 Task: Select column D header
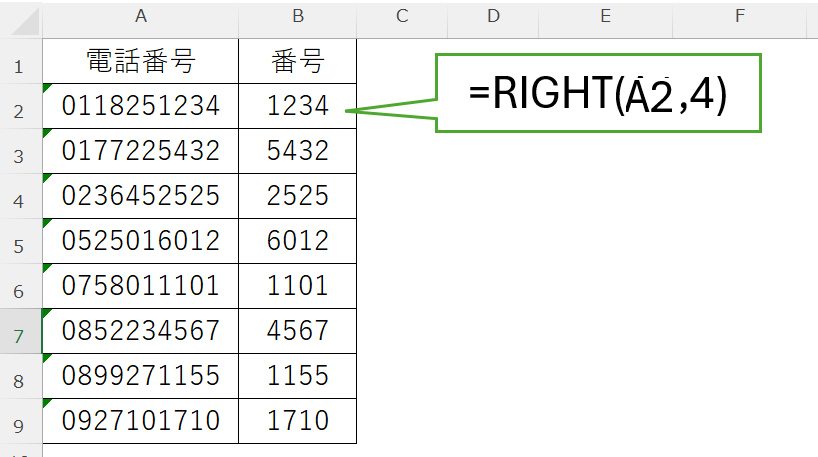(493, 15)
